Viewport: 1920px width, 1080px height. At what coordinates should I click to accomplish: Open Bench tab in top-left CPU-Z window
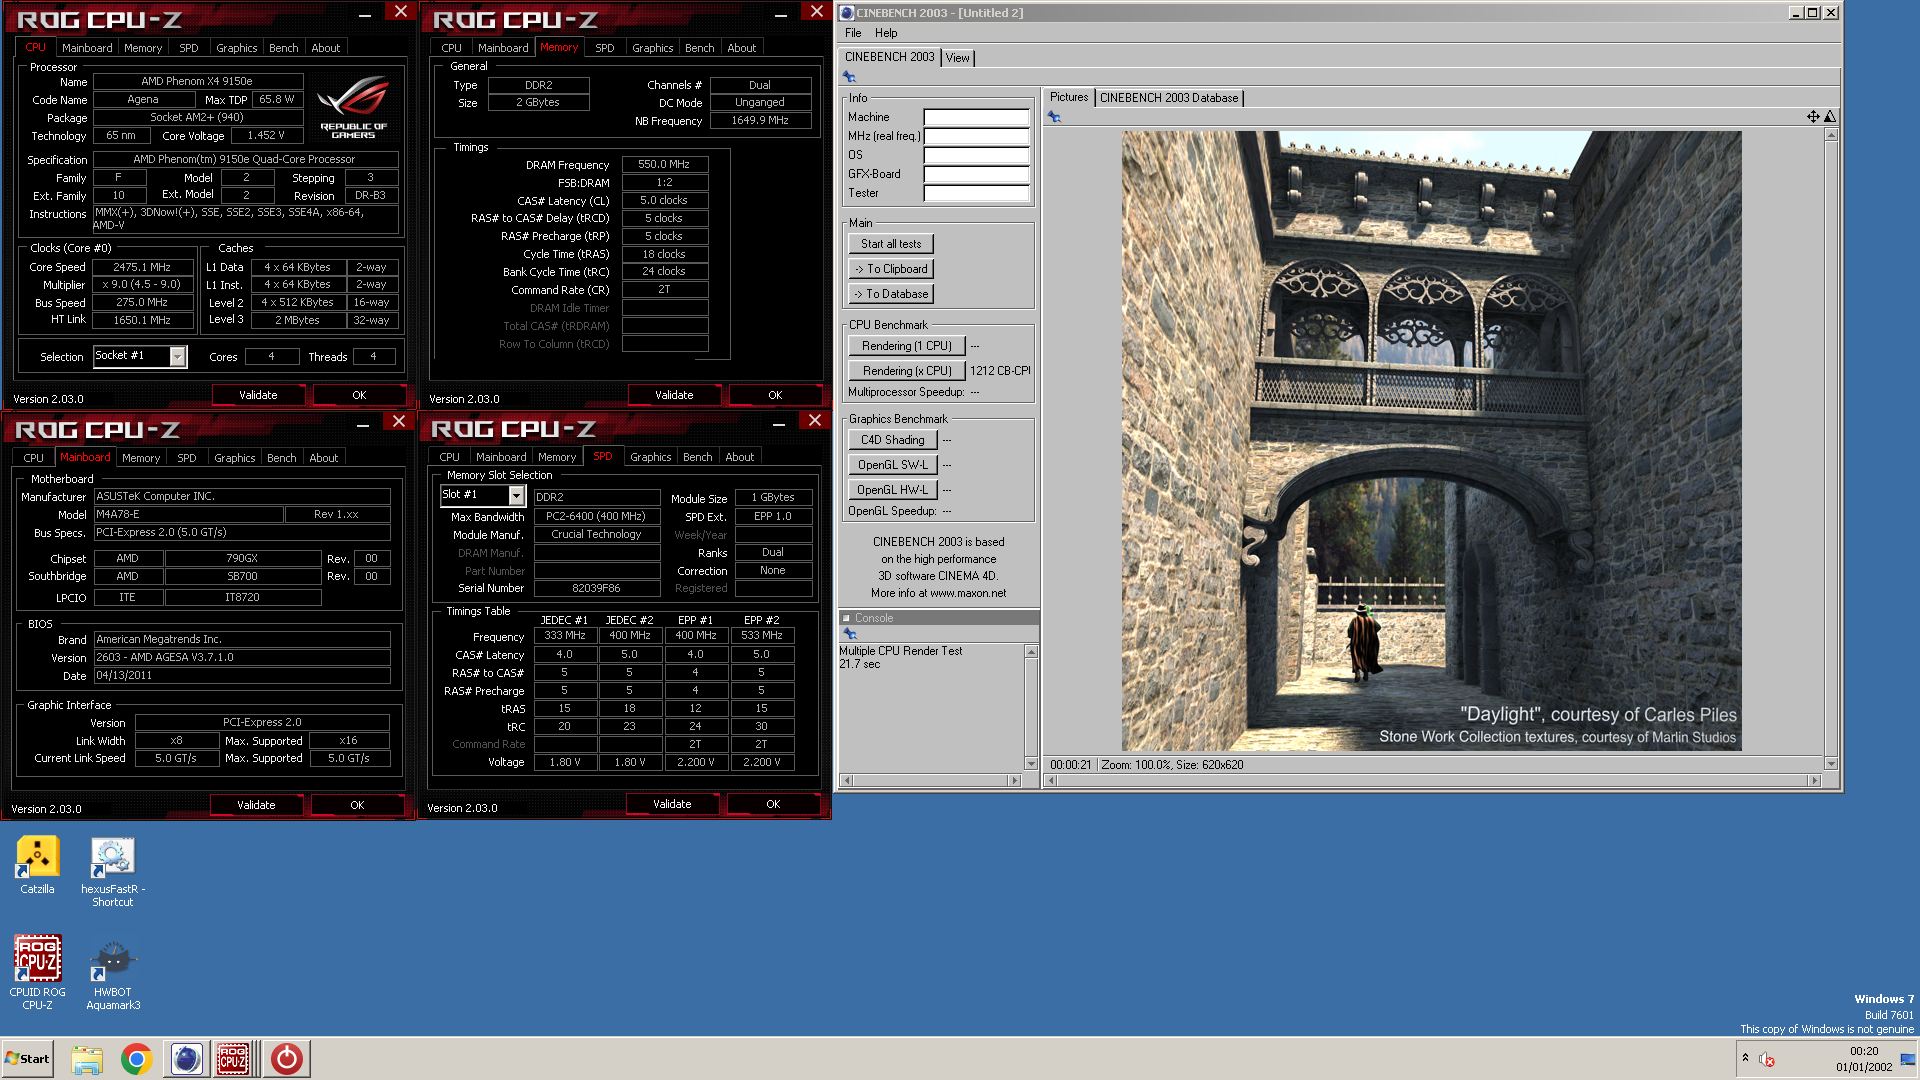coord(283,48)
